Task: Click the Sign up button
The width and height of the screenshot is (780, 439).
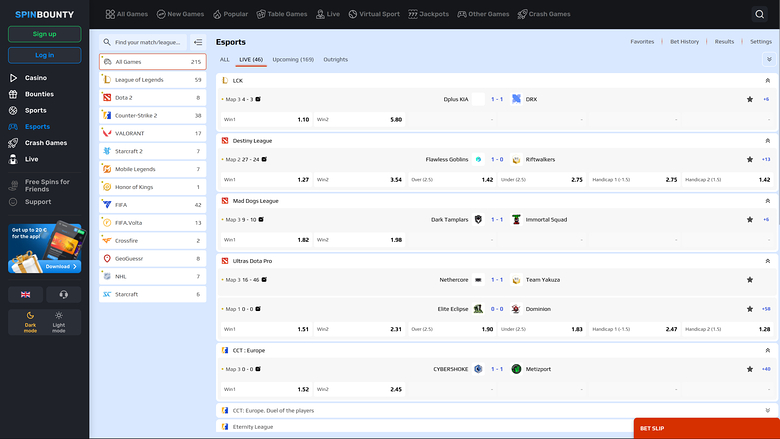Action: (44, 34)
